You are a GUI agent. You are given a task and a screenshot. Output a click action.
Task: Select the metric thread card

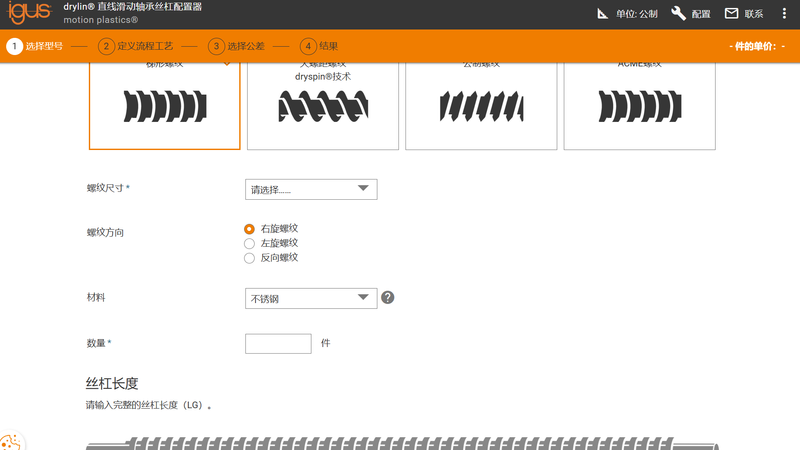(x=481, y=106)
